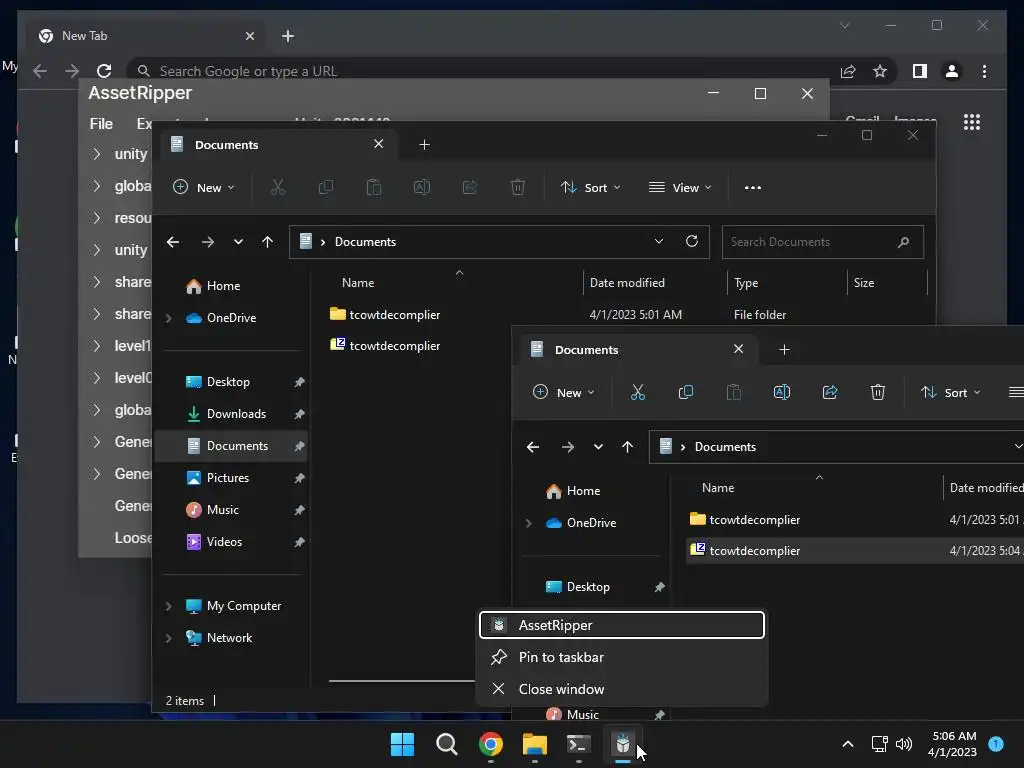Expand address bar history in back Explorer
Screen dimensions: 1024x768
[659, 242]
